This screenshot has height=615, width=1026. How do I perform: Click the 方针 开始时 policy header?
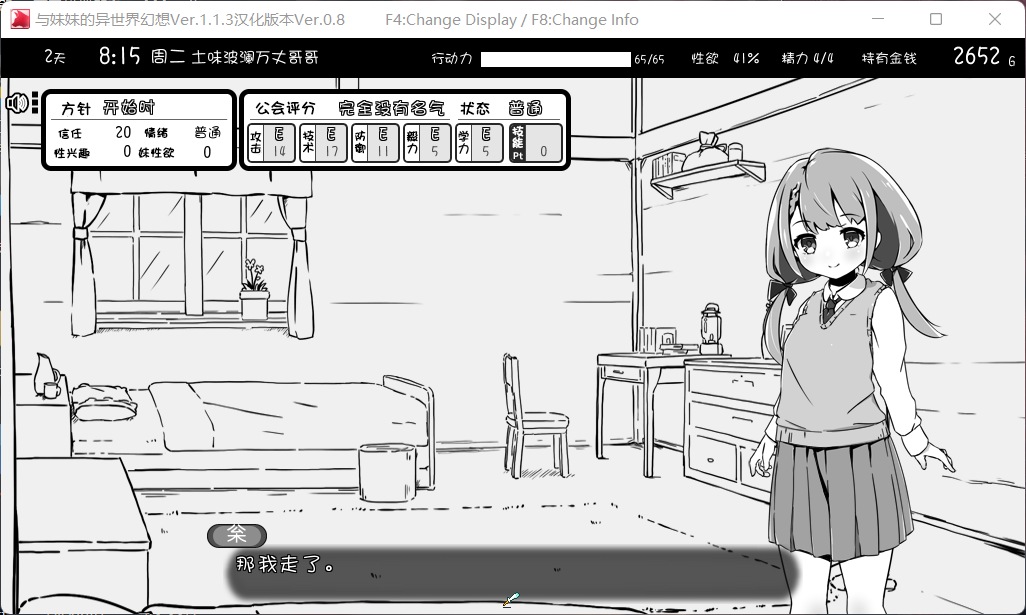108,108
